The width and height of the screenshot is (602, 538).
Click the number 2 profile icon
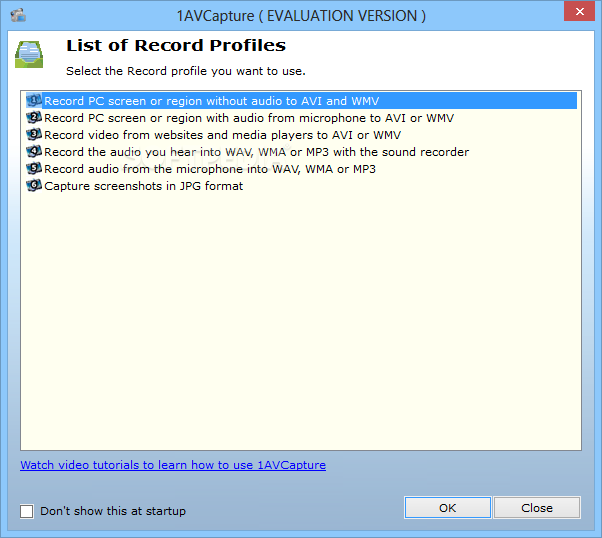pyautogui.click(x=34, y=118)
